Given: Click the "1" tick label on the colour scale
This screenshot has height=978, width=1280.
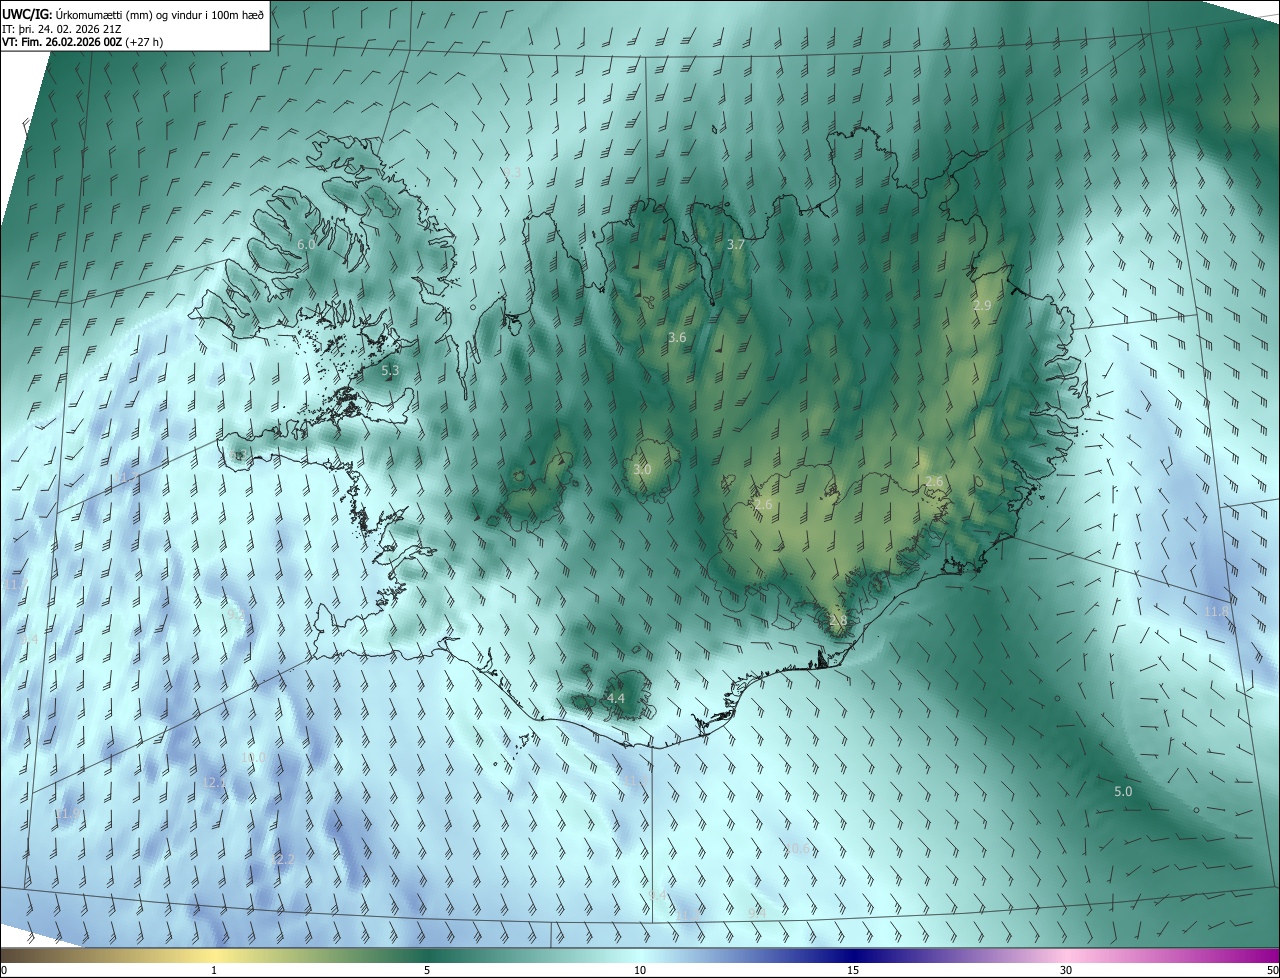Looking at the screenshot, I should 214,970.
